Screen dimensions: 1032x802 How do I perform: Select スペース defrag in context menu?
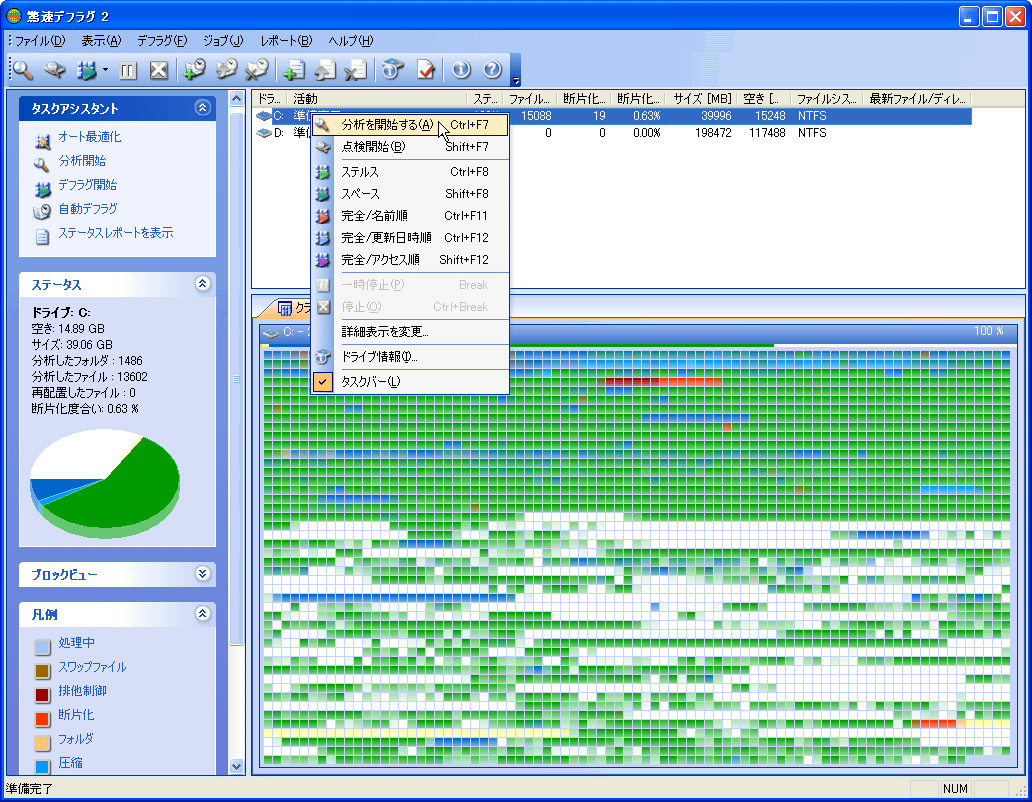coord(409,194)
